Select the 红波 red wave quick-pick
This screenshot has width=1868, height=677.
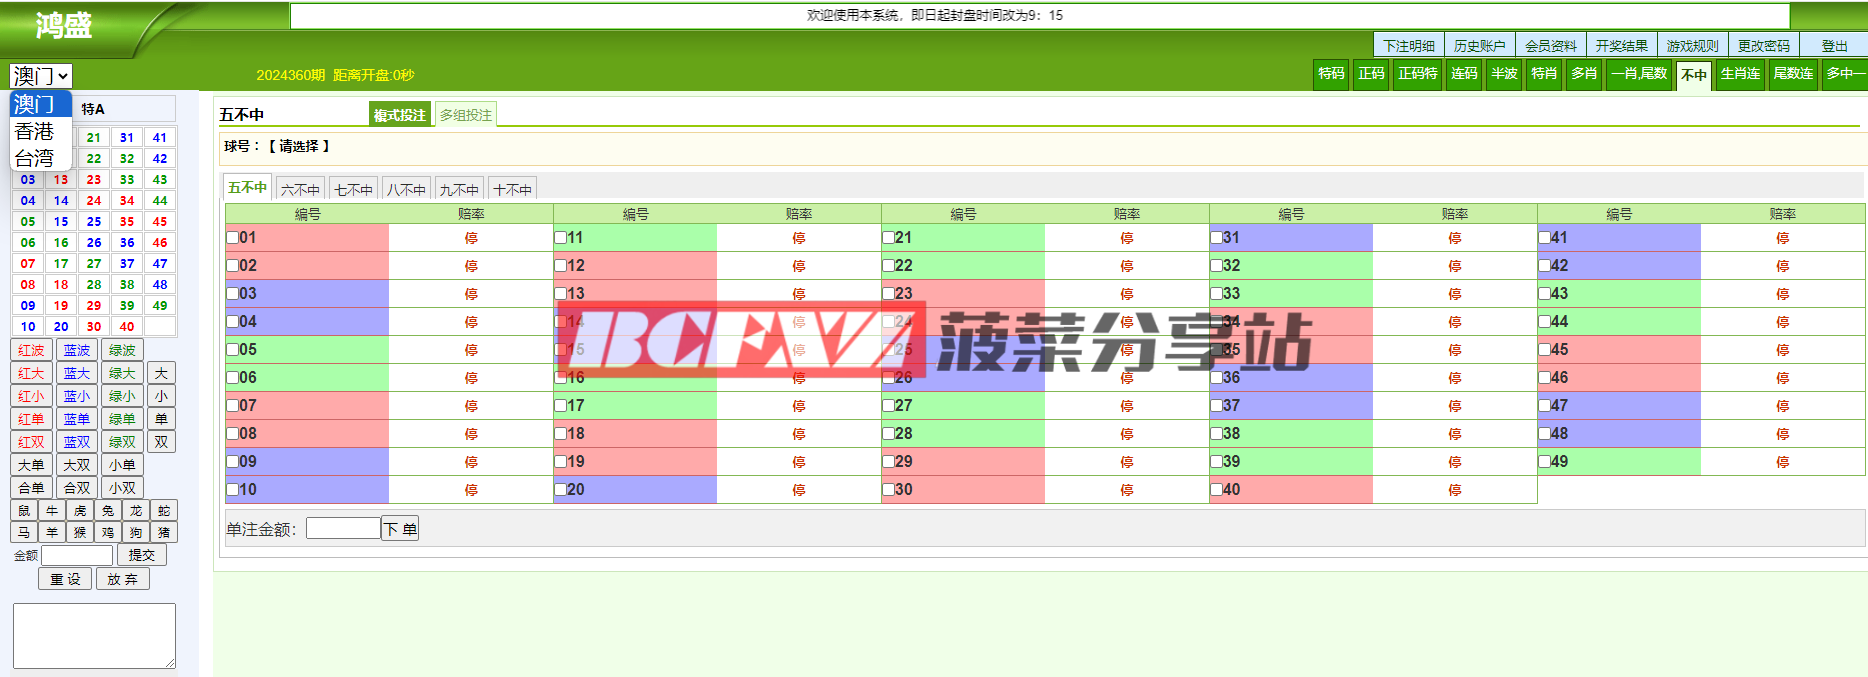coord(31,350)
